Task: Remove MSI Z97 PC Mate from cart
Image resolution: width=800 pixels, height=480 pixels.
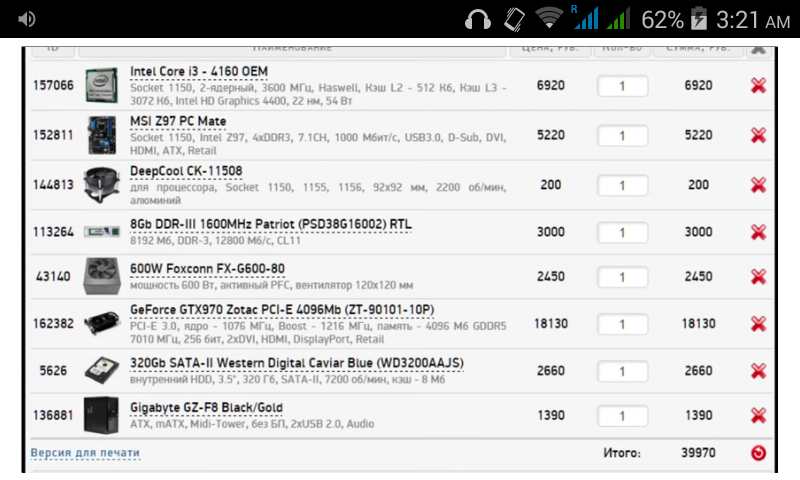Action: click(x=758, y=135)
